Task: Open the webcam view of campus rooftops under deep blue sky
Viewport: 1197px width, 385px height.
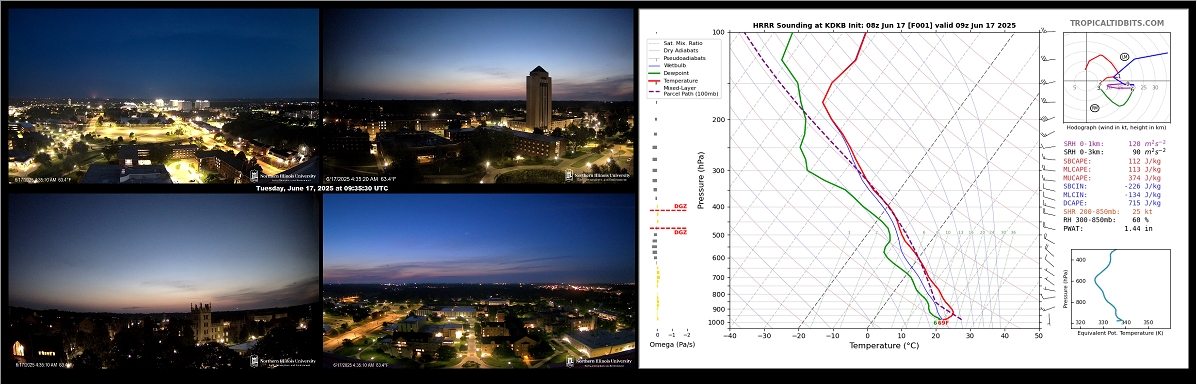Action: (478, 281)
